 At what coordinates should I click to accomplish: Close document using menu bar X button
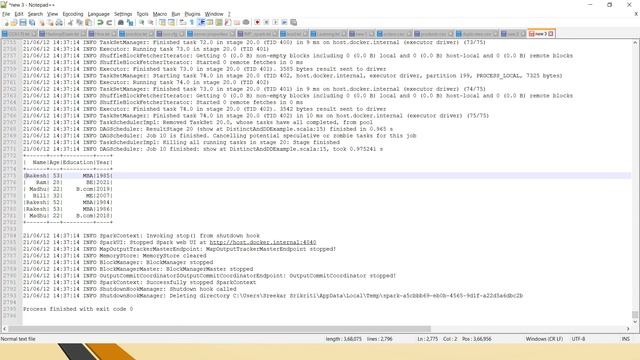[636, 14]
